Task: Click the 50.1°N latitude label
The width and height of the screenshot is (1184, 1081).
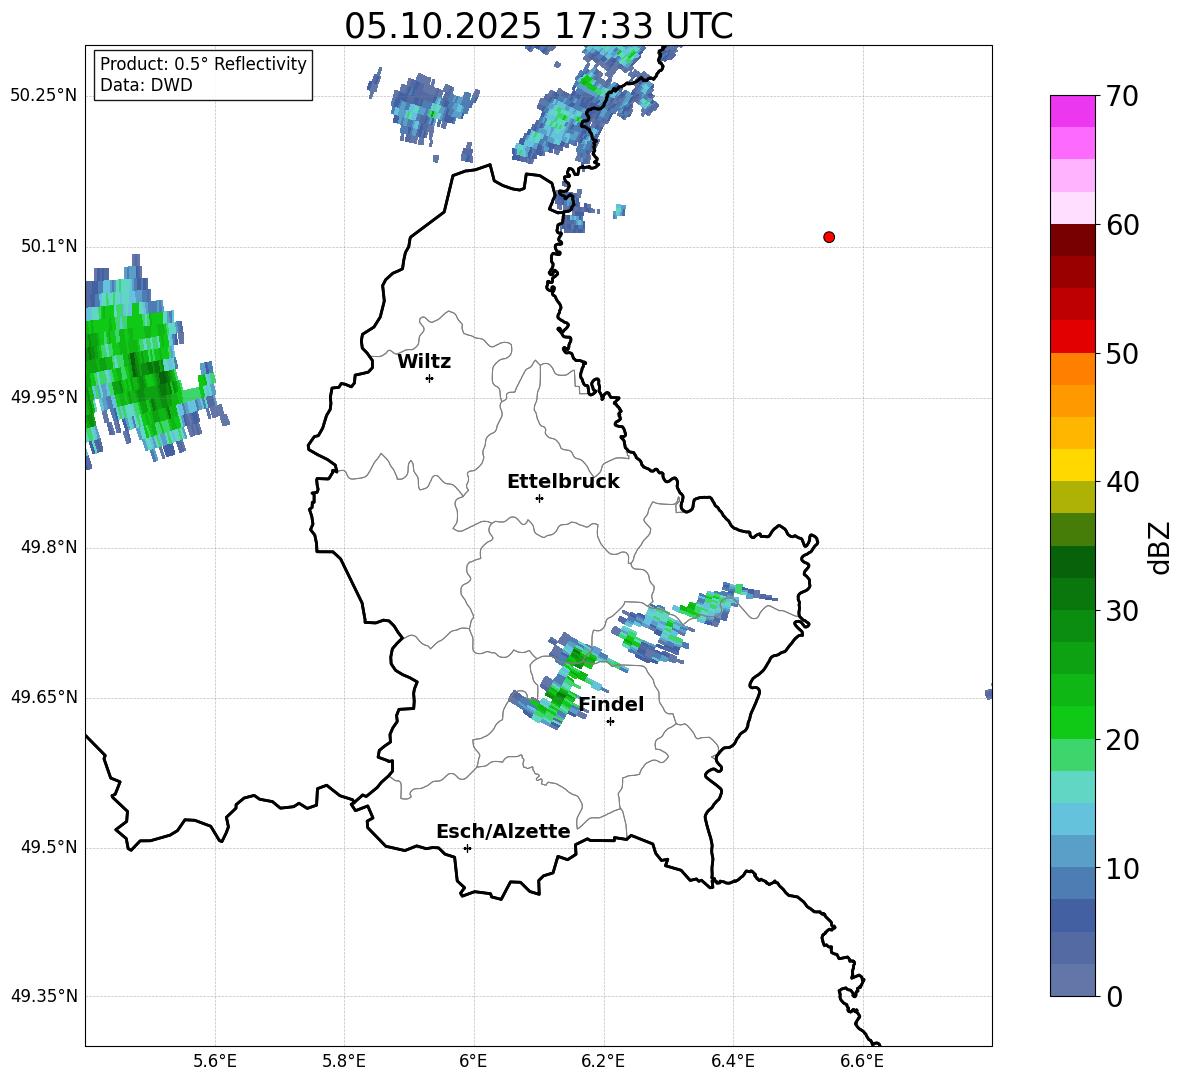Action: click(49, 246)
